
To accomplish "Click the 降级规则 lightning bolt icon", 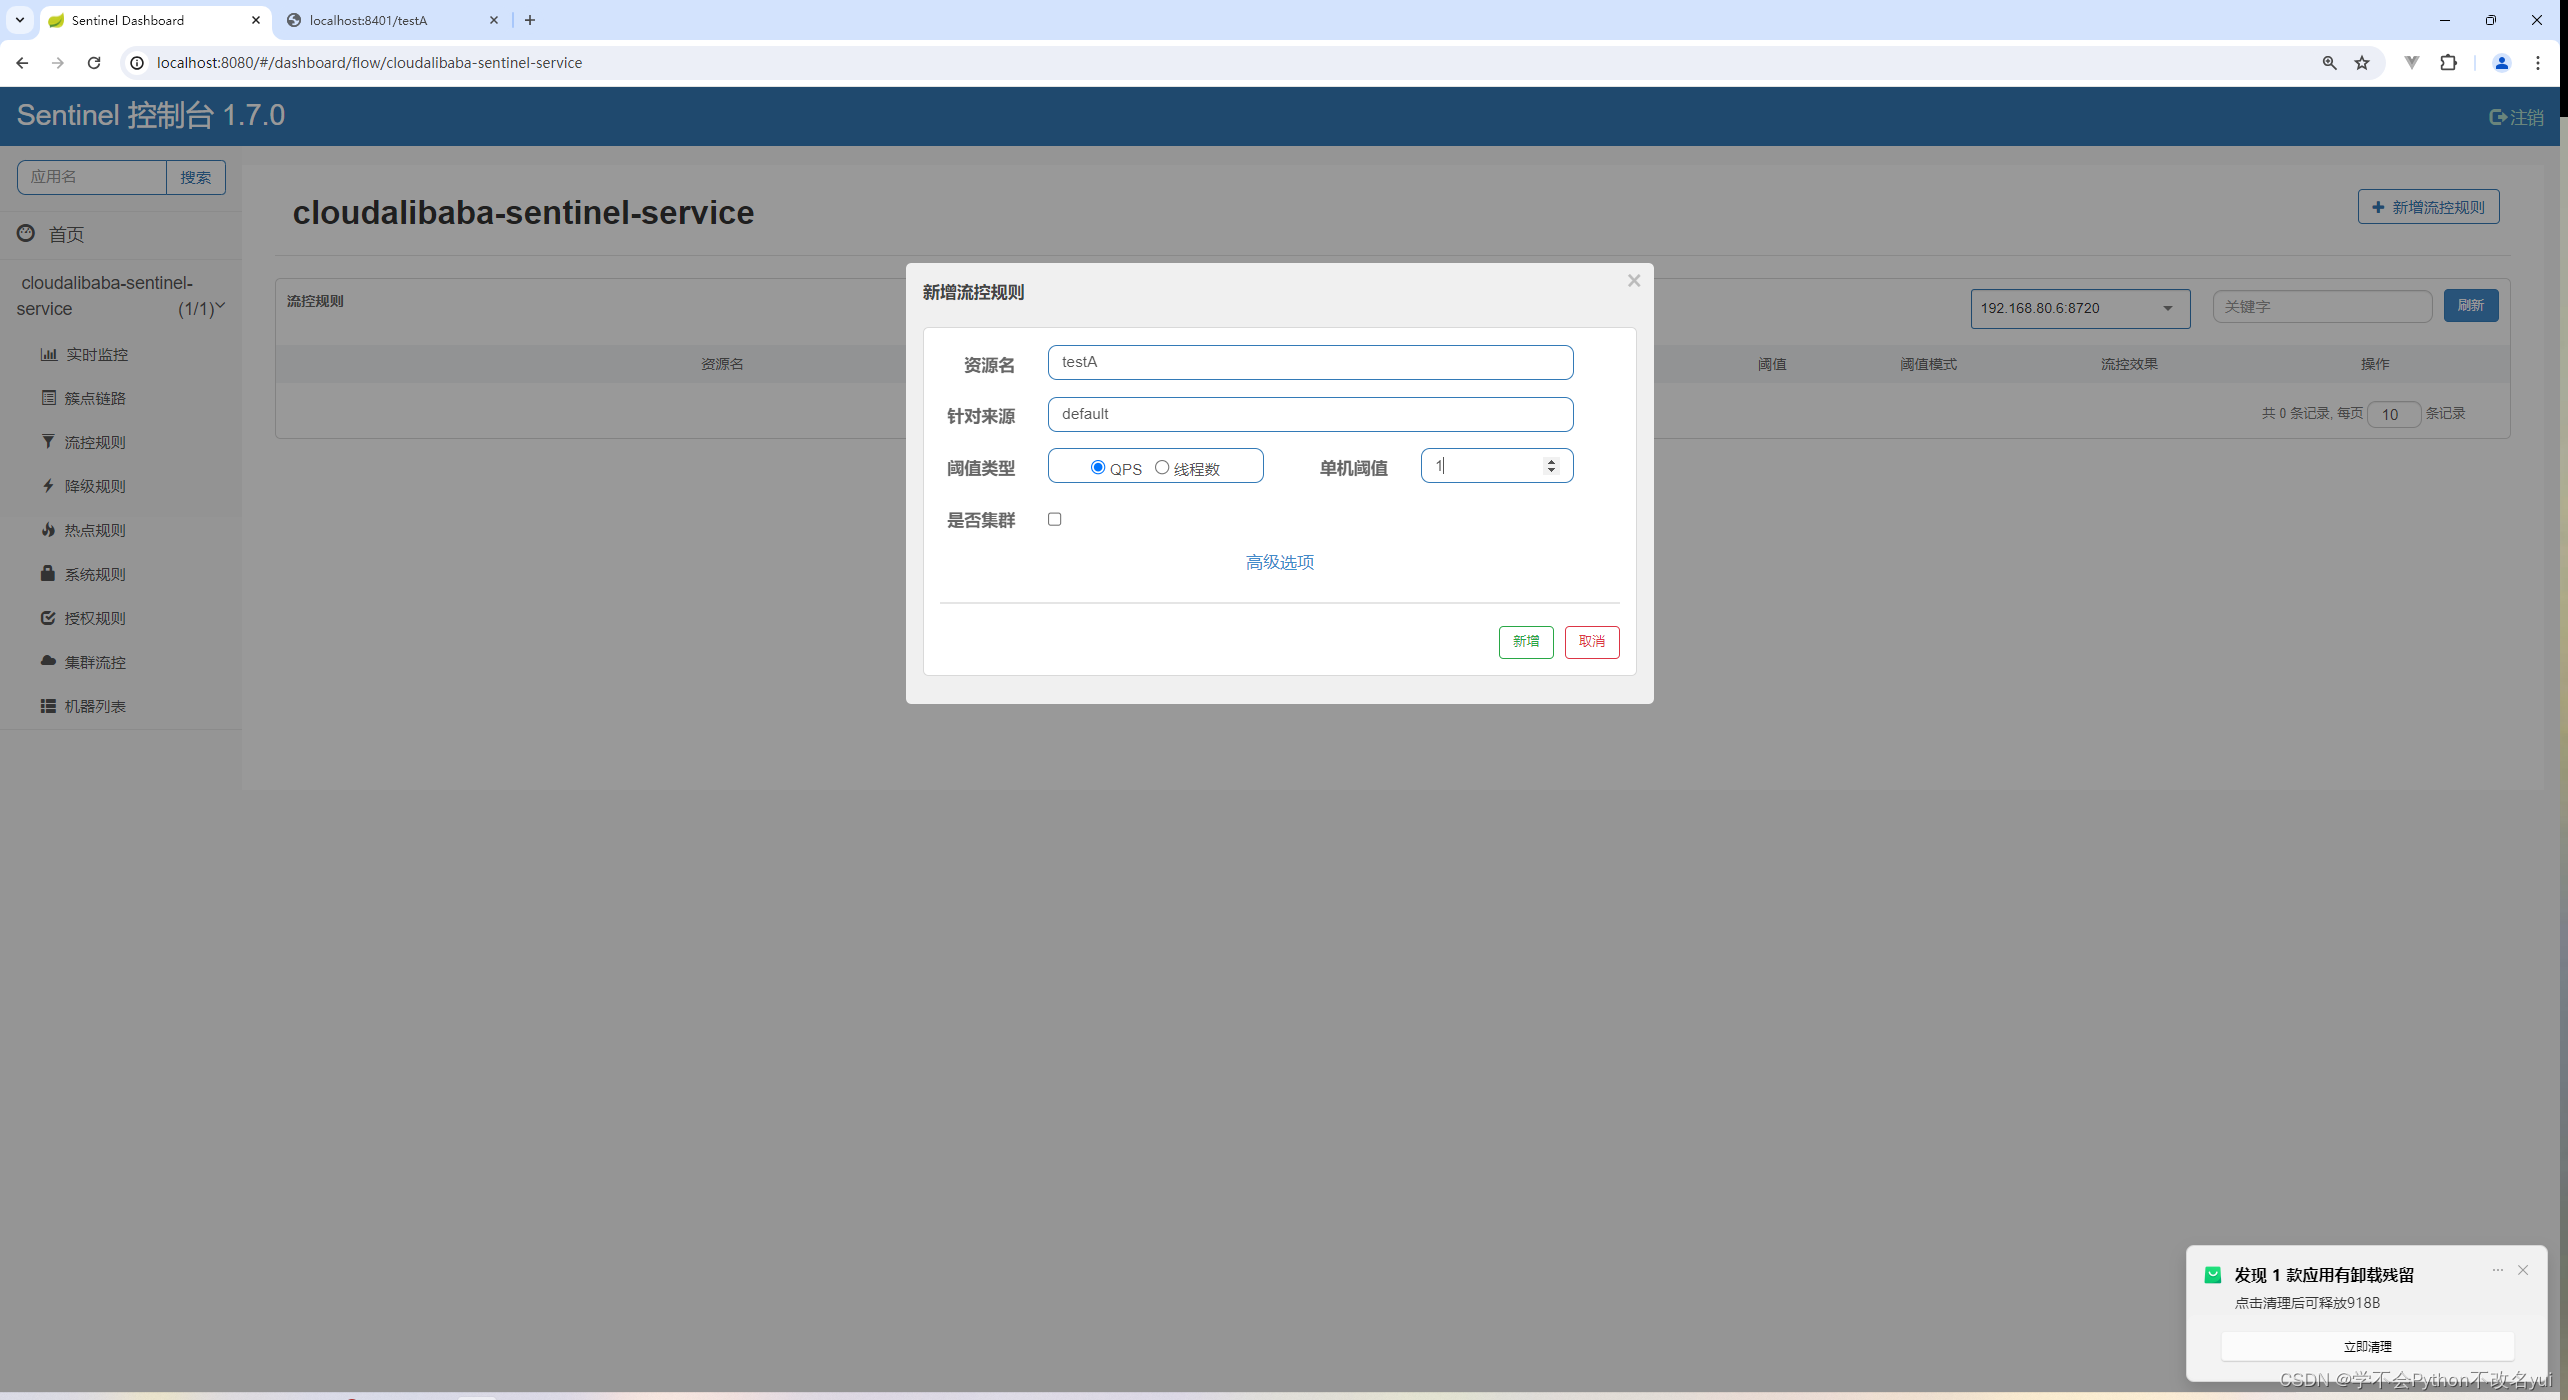I will tap(48, 485).
